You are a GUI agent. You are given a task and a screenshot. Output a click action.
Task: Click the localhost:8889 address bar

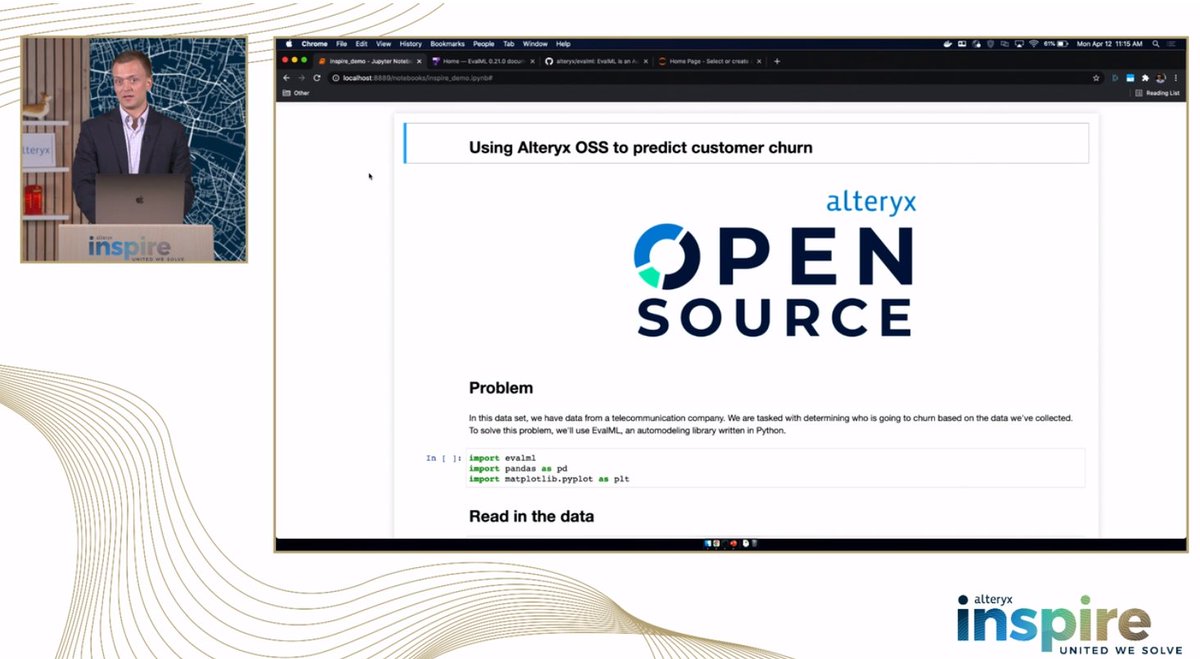[x=715, y=77]
